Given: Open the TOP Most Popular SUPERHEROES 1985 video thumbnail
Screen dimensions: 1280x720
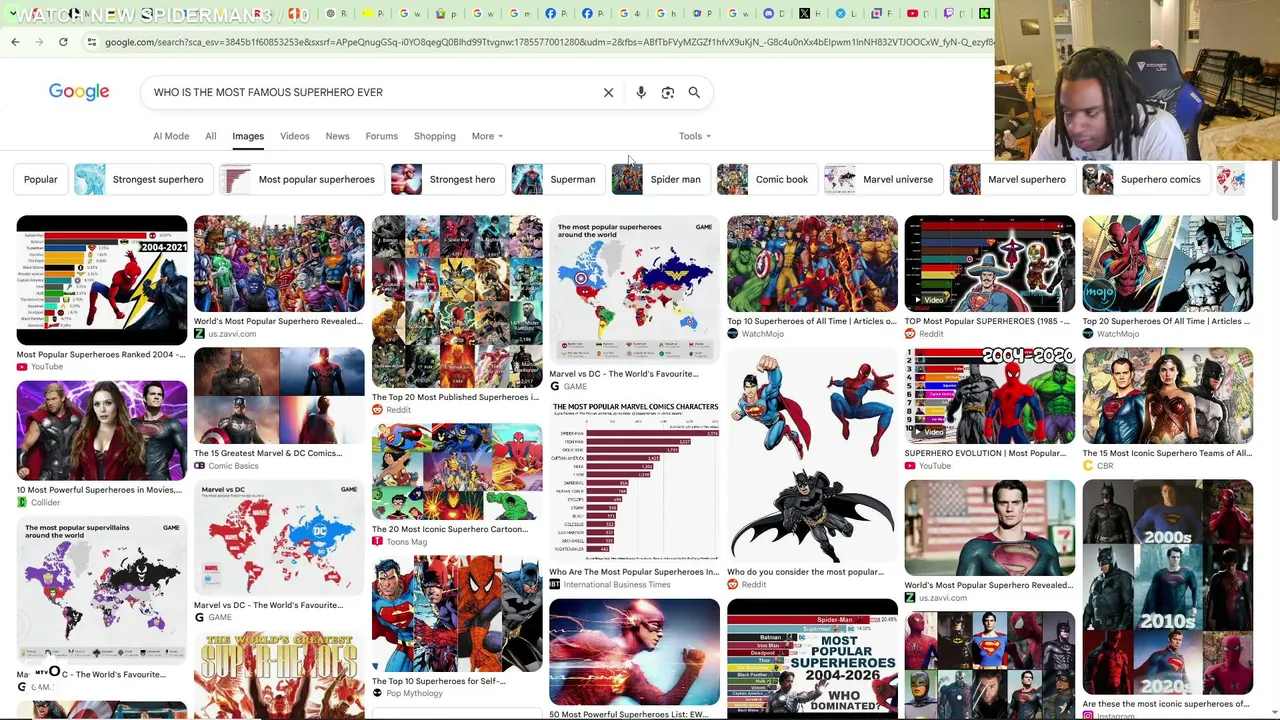Looking at the screenshot, I should (x=990, y=264).
